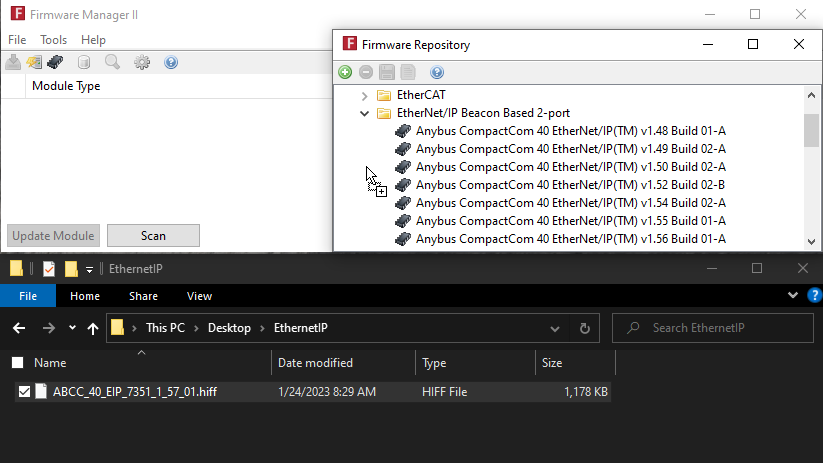Click Desktop in the address breadcrumb
Viewport: 823px width, 463px height.
tap(229, 328)
